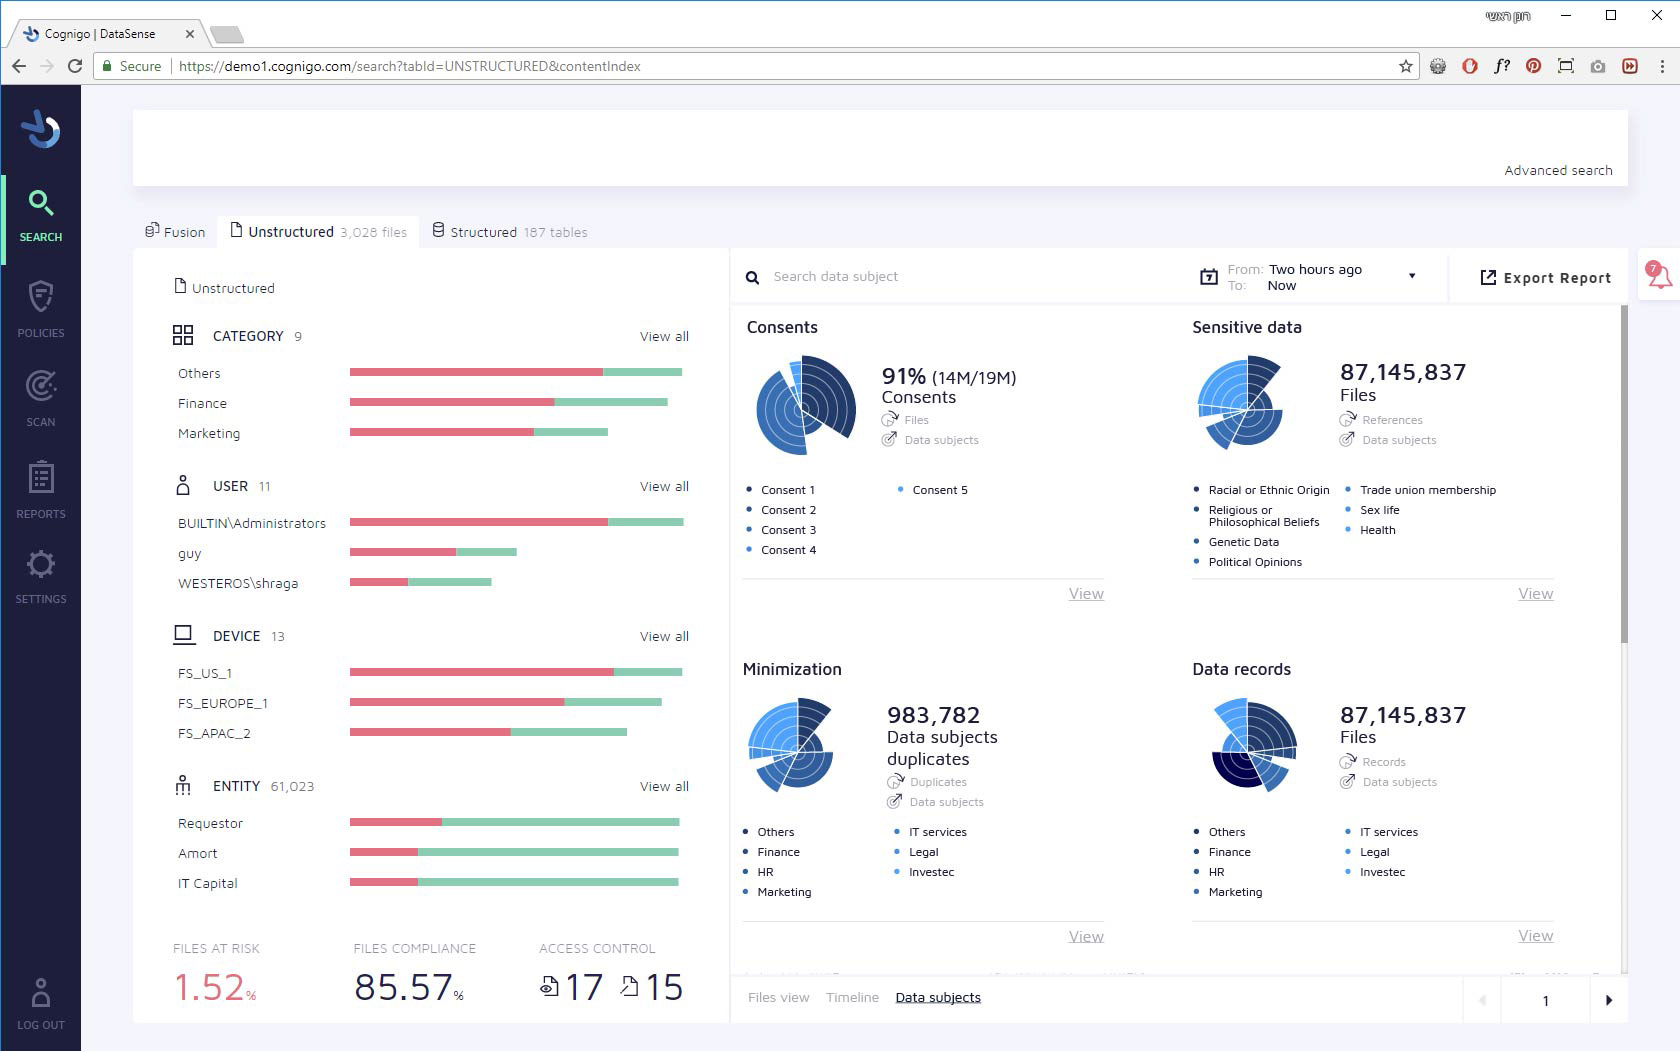Click the Others category risk bar
1680x1051 pixels.
pyautogui.click(x=516, y=372)
